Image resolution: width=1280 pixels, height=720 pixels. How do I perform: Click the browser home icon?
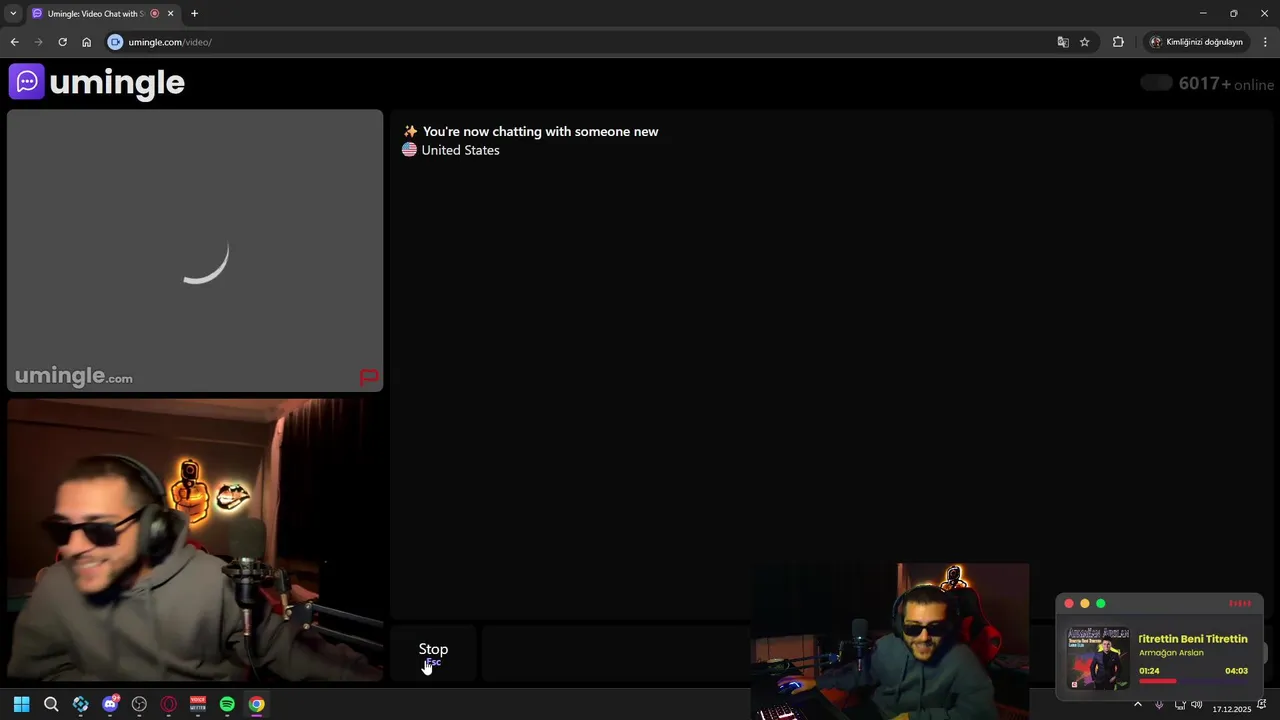tap(86, 42)
